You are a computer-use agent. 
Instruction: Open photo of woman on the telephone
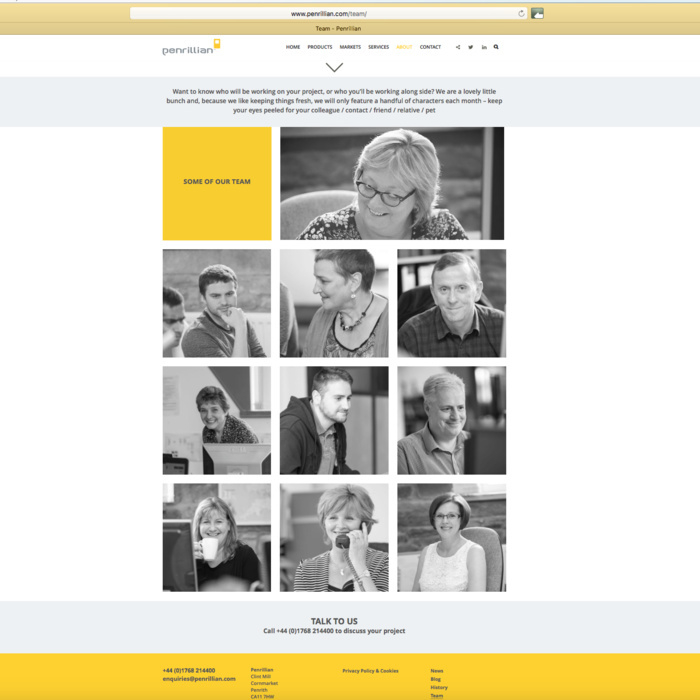334,538
